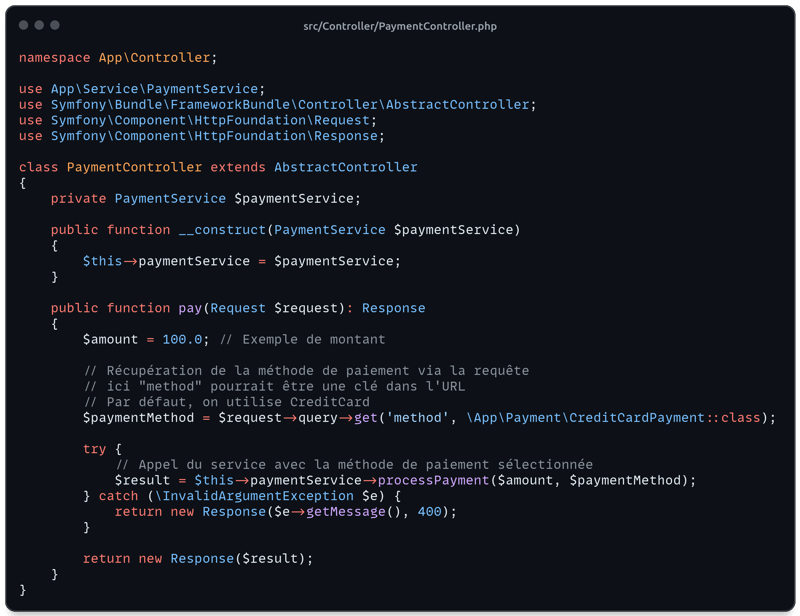The height and width of the screenshot is (616, 800).
Task: Click the 'private PaymentService $paymentService;' property line
Action: (206, 199)
